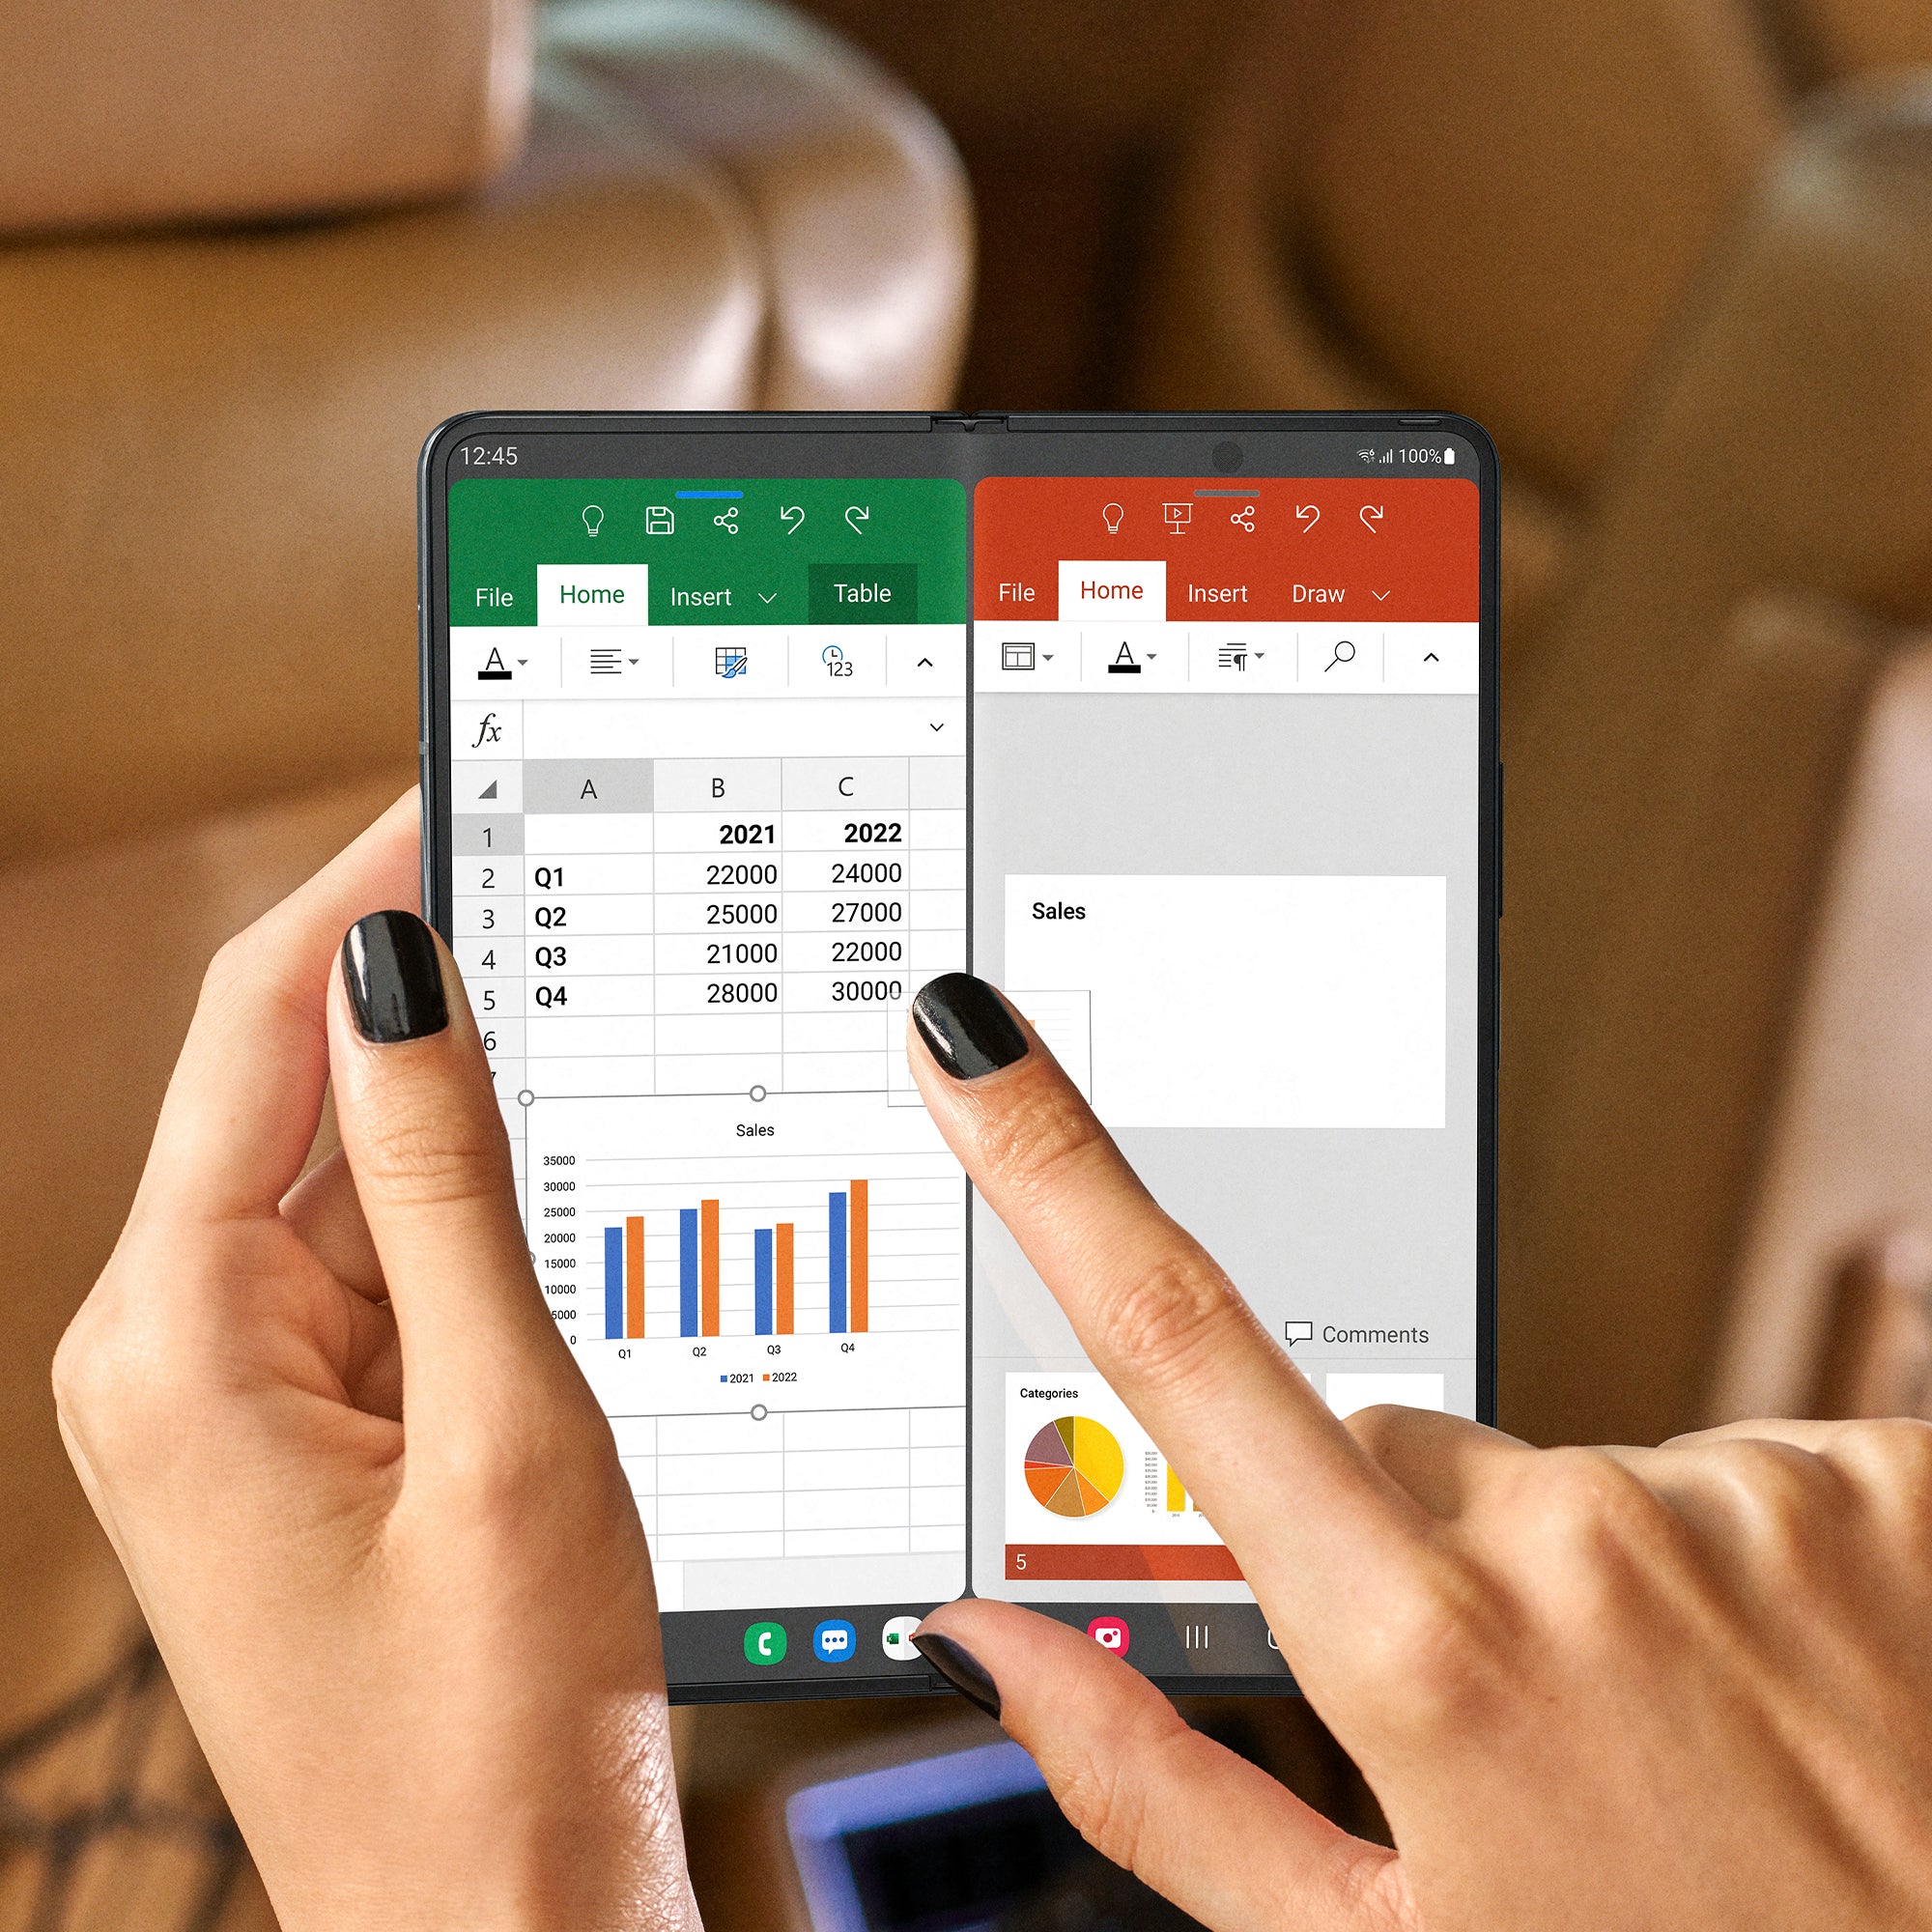Click the number format icon in Excel ribbon
This screenshot has width=1932, height=1932.
pyautogui.click(x=837, y=668)
